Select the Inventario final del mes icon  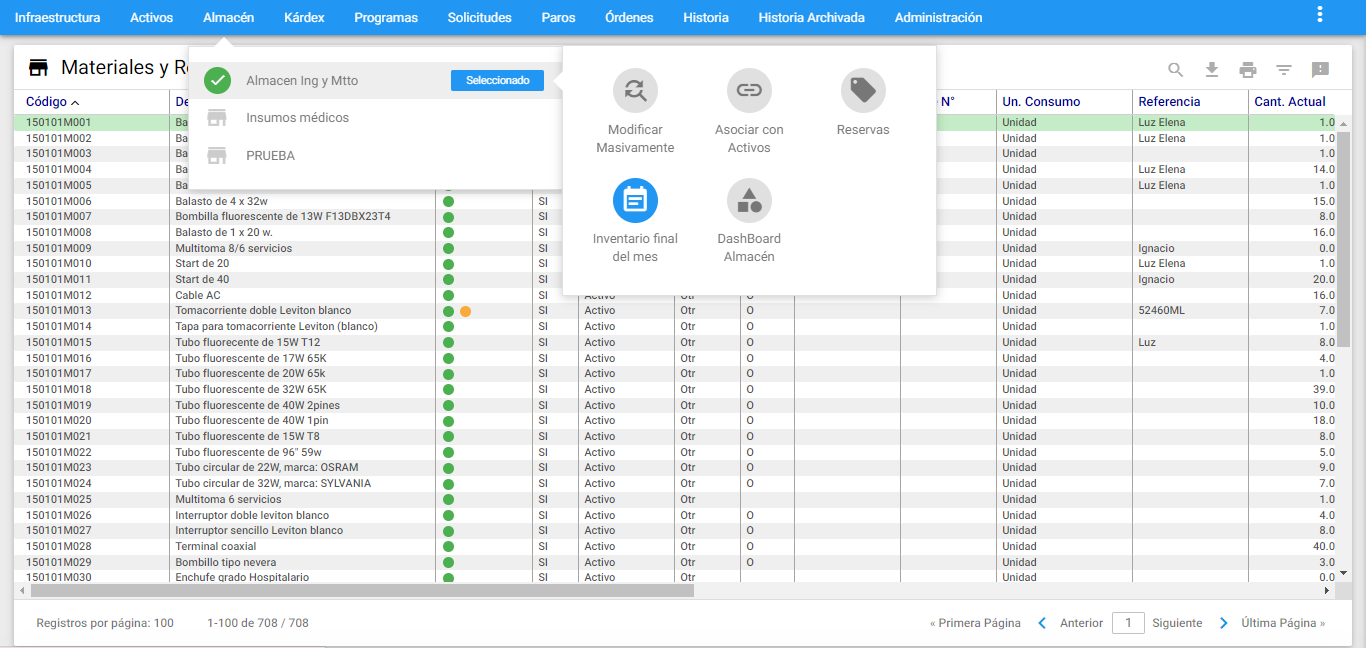pyautogui.click(x=635, y=200)
